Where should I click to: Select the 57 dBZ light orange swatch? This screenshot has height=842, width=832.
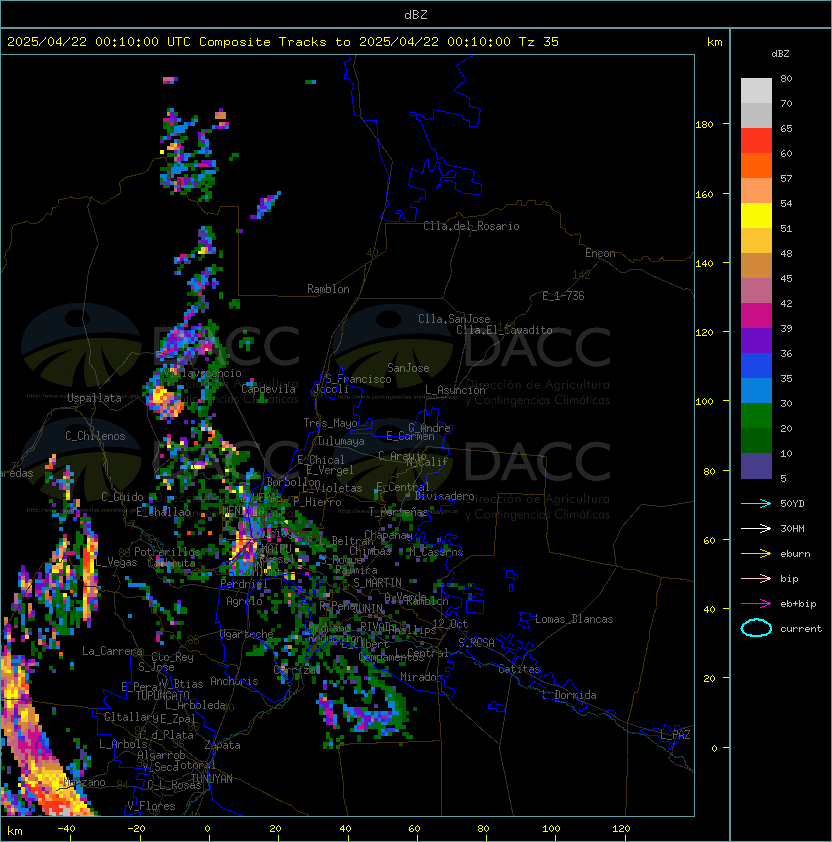(x=756, y=191)
